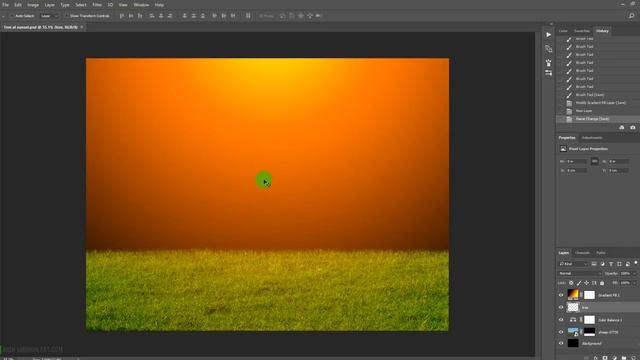Click the W width input field
Viewport: 640px width, 360px height.
pyautogui.click(x=576, y=162)
